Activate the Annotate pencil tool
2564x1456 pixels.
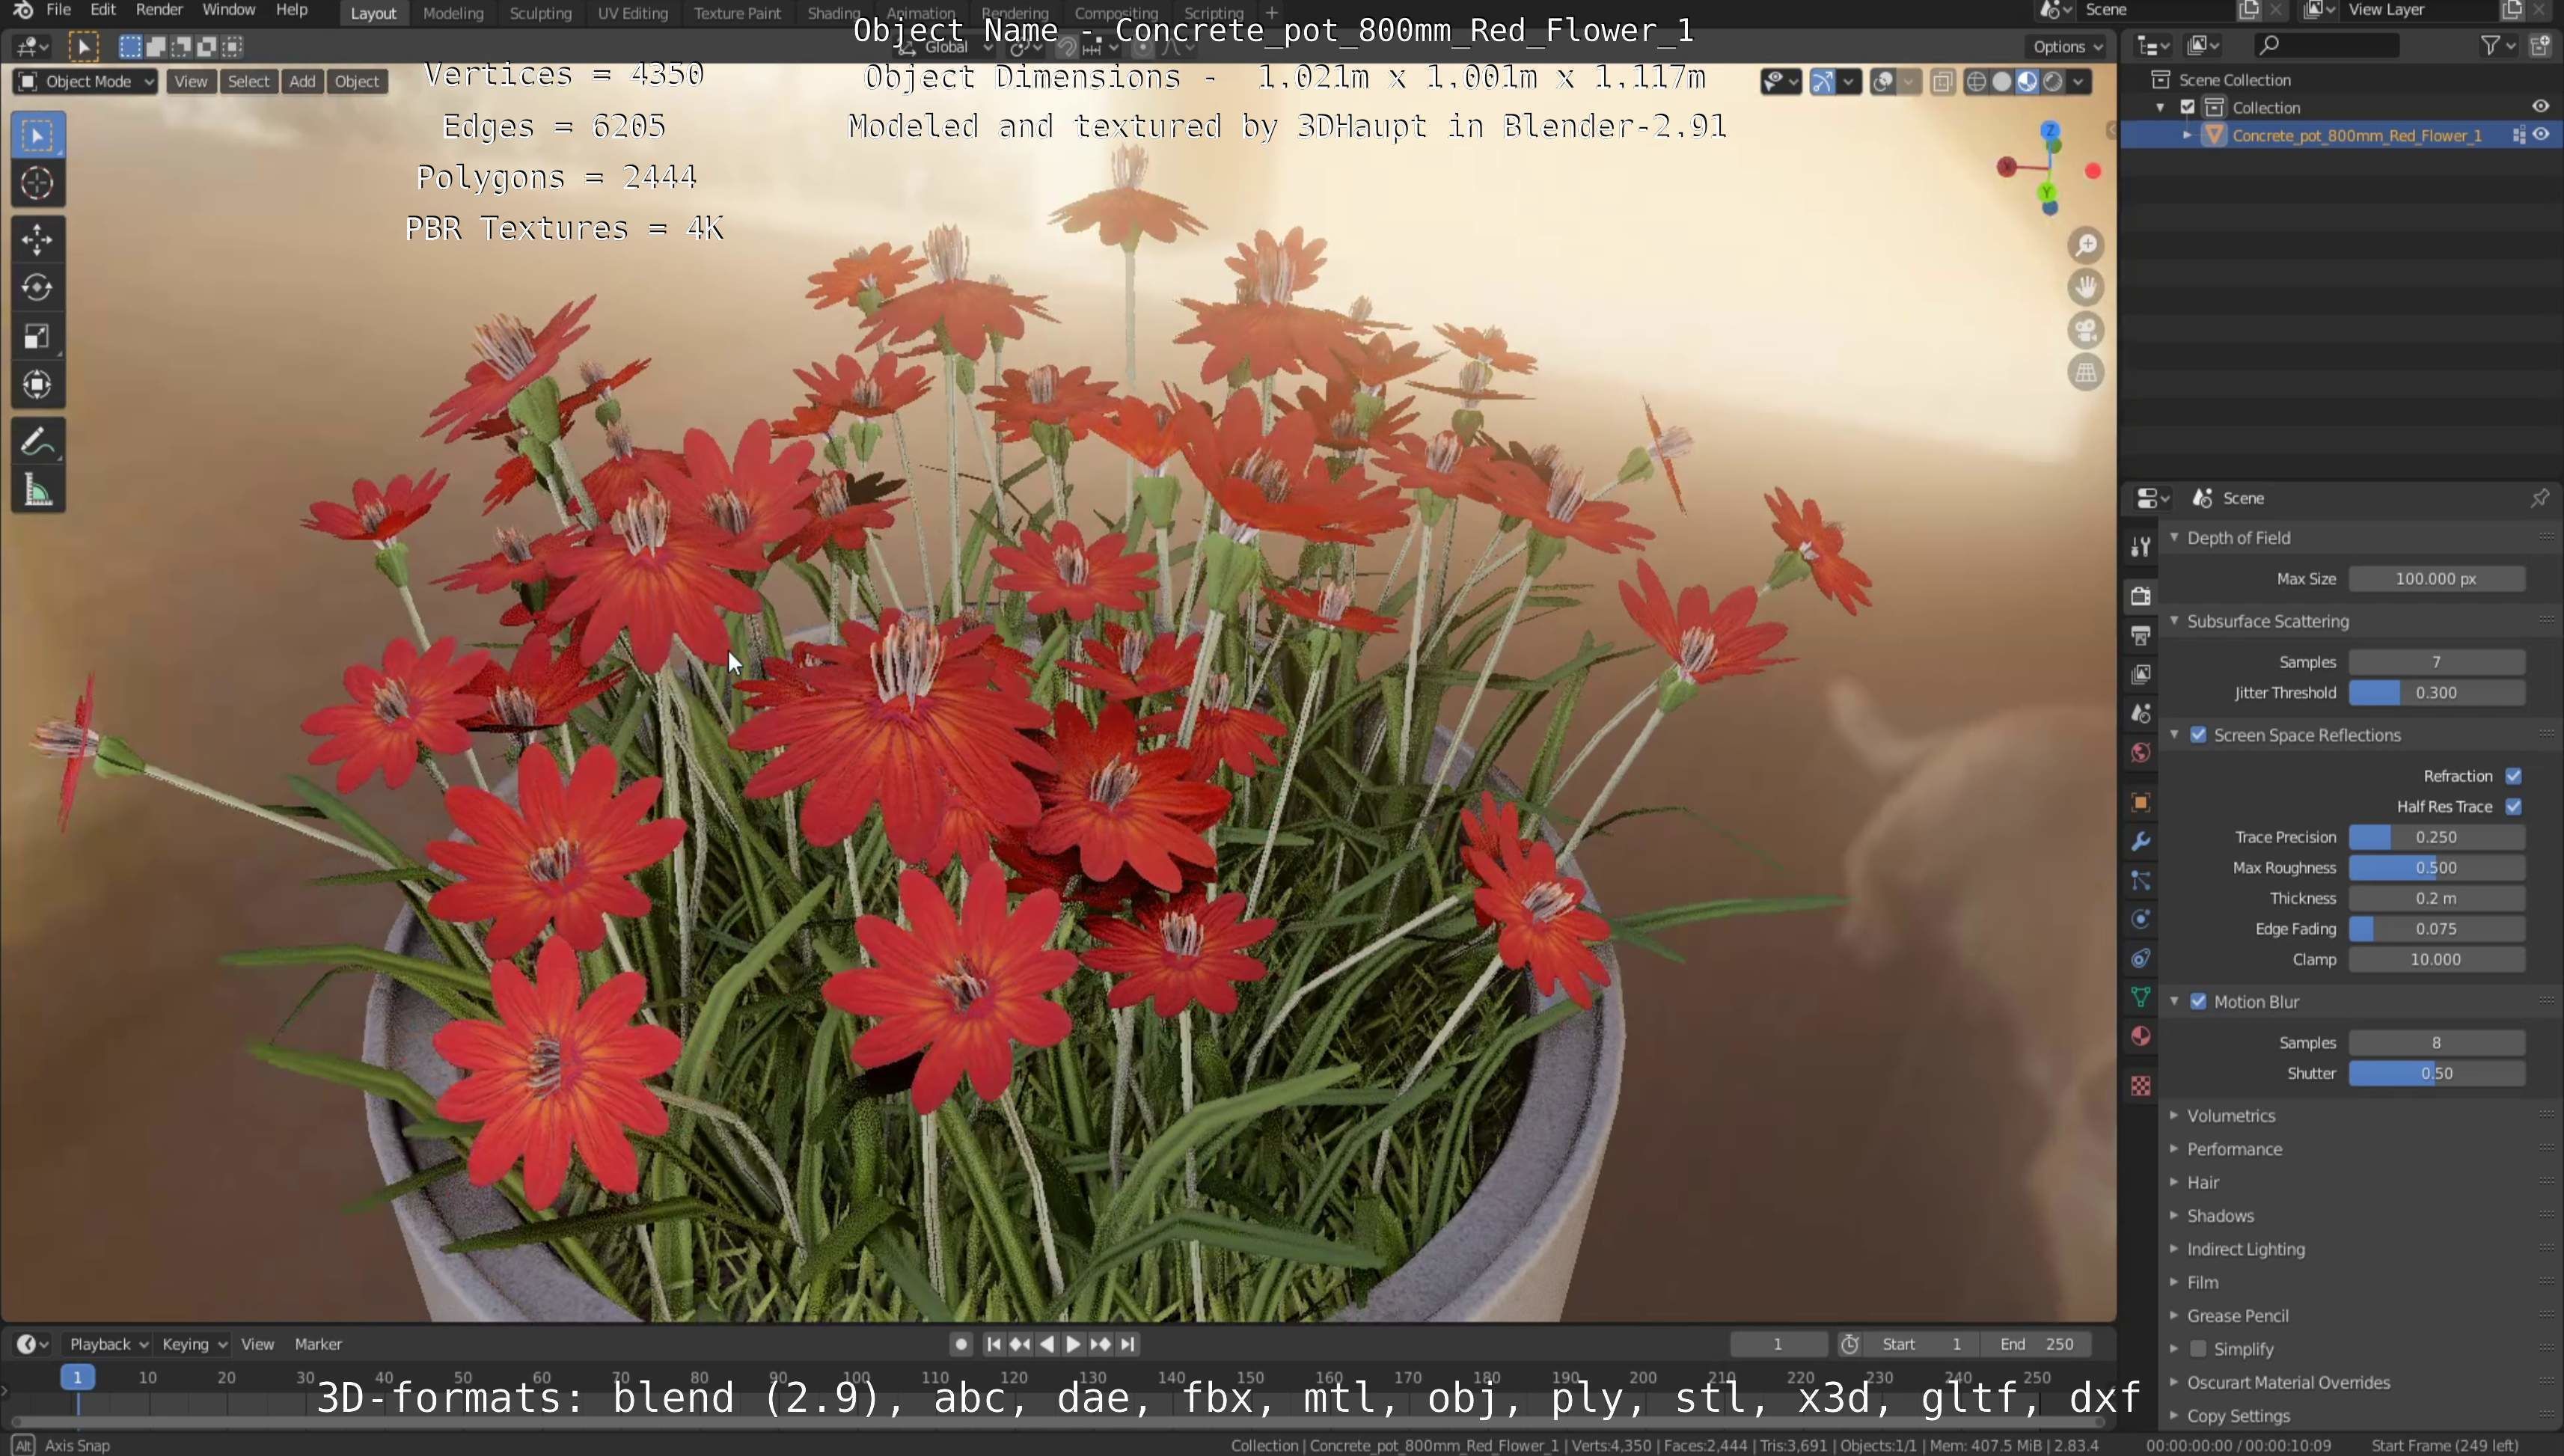click(37, 441)
